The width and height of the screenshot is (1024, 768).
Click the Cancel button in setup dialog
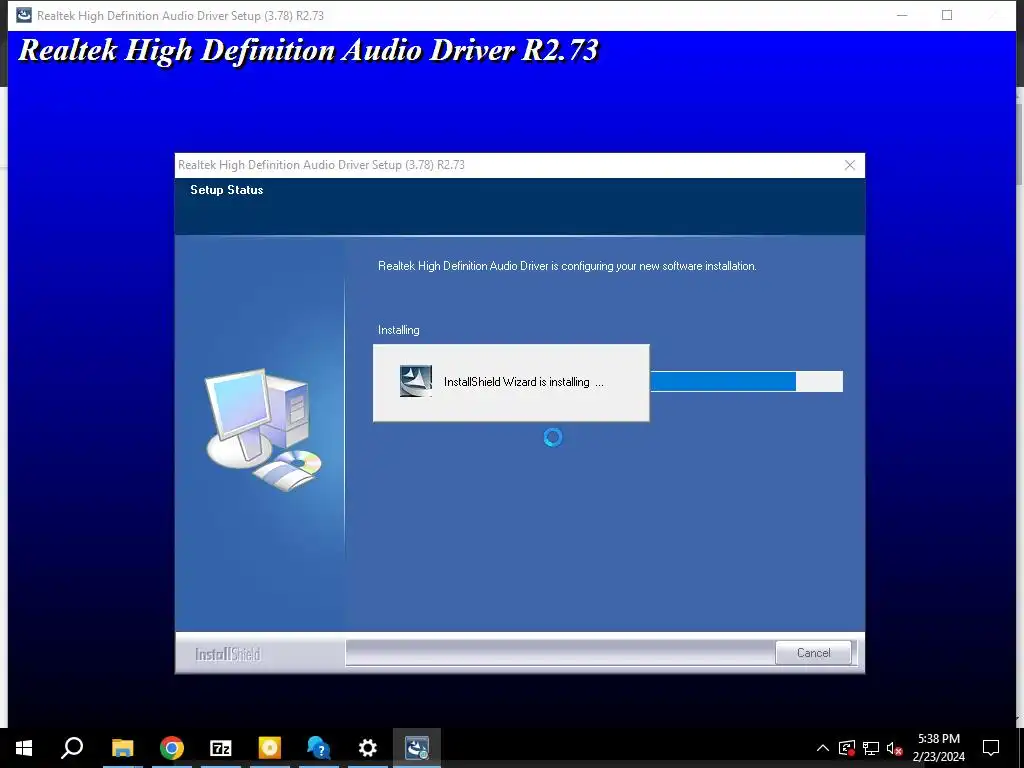coord(813,652)
